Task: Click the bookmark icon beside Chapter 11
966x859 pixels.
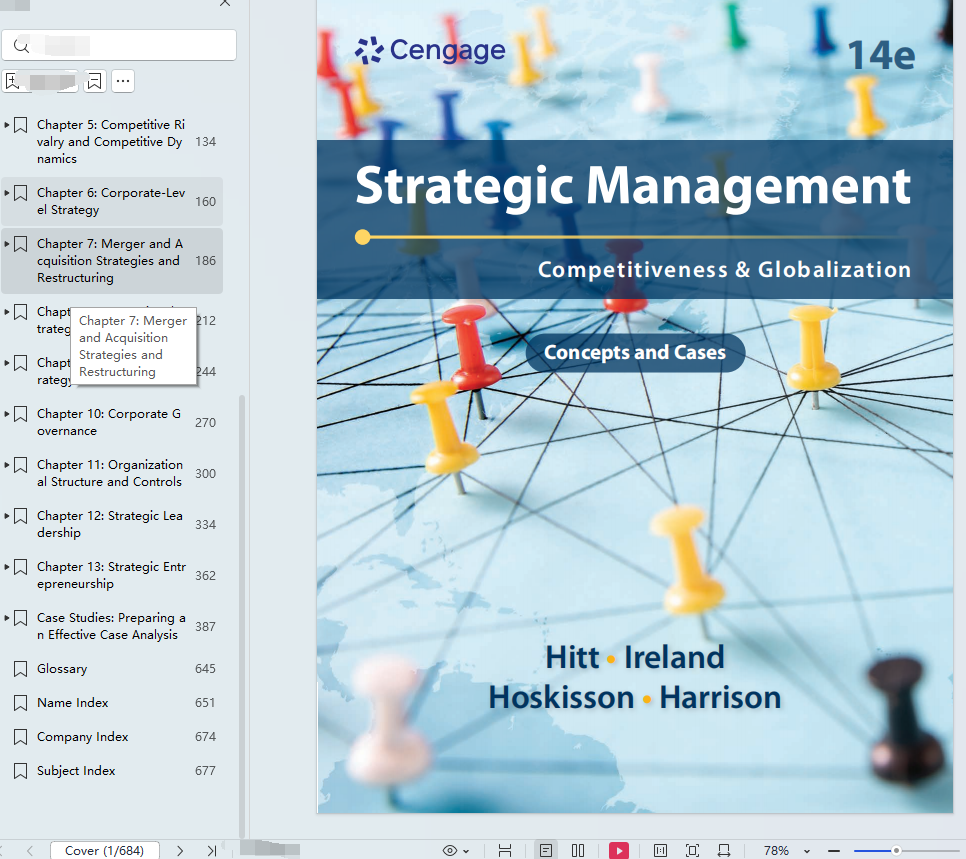Action: point(20,465)
